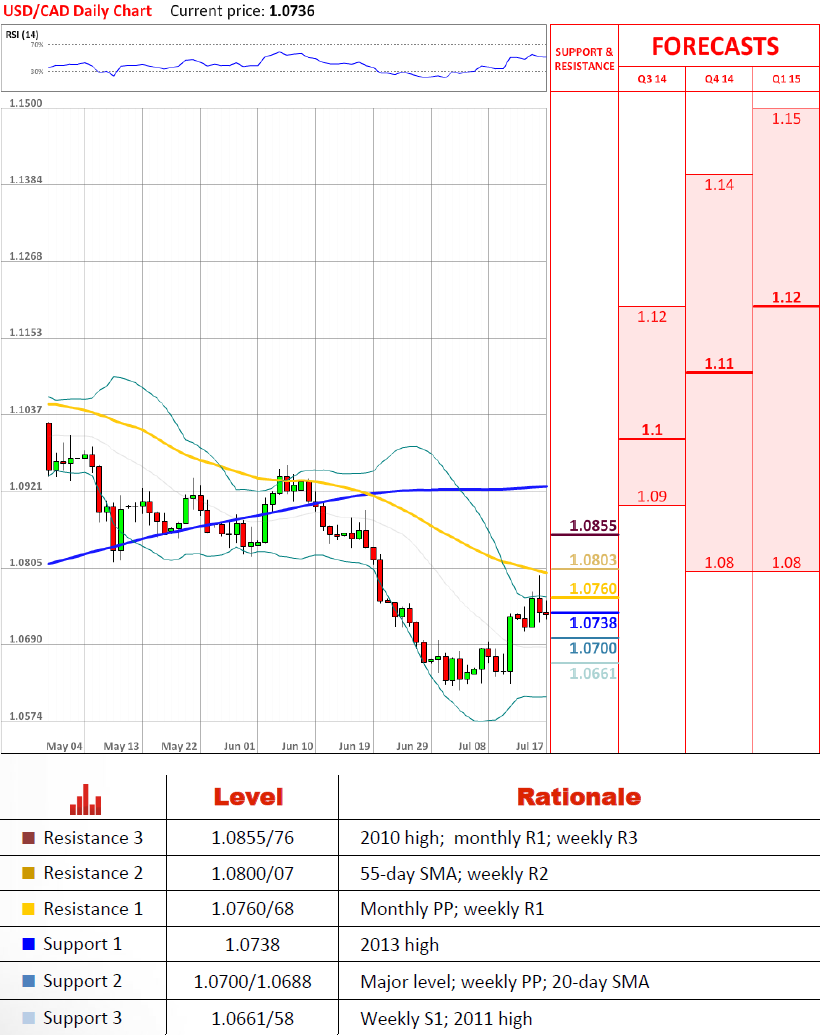Screen dimensions: 820x1035
Task: Click the bold 1.1 median in Q3 14
Action: [x=652, y=430]
